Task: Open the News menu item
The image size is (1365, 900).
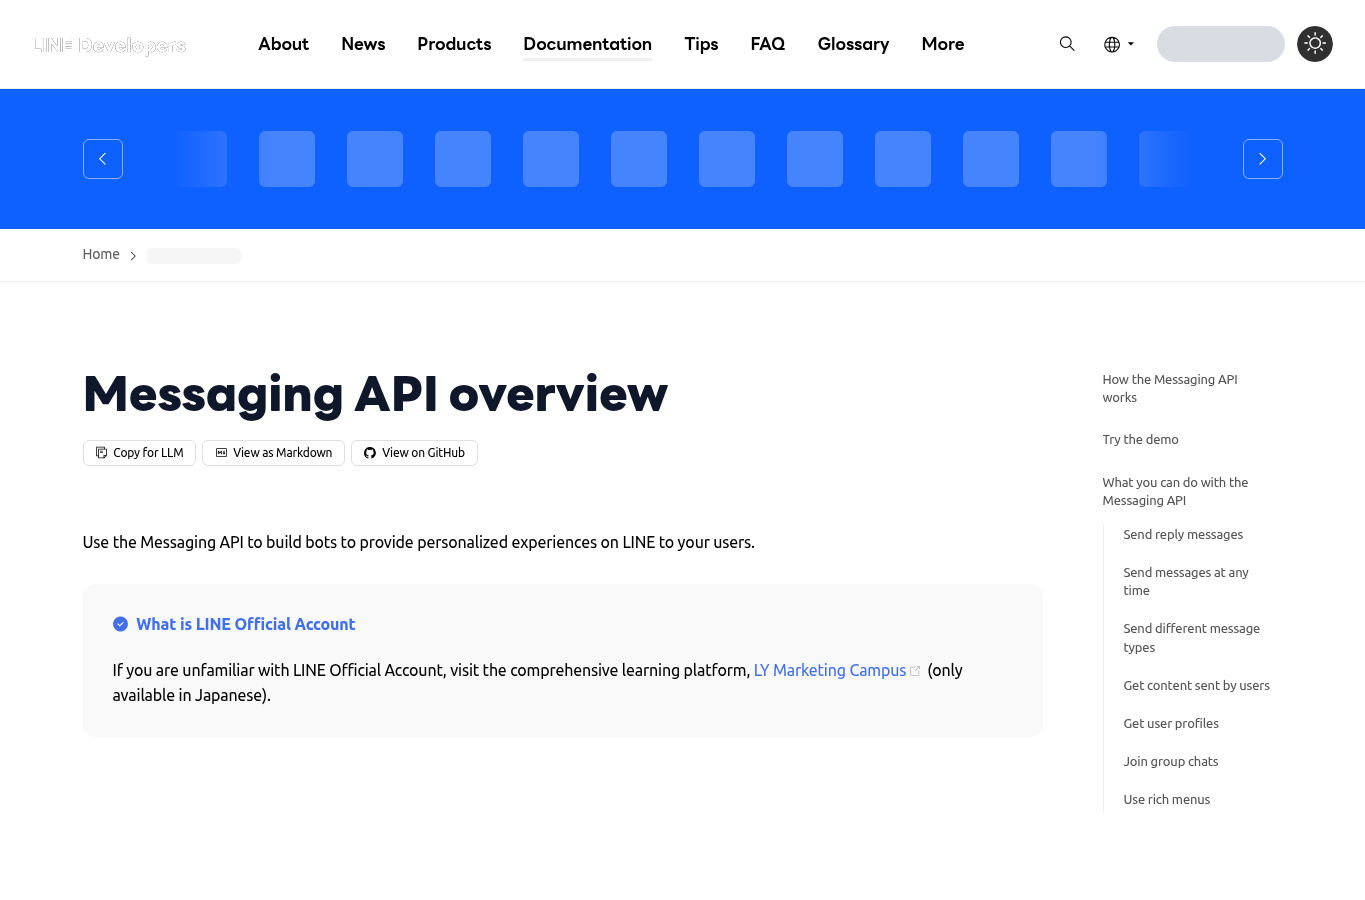Action: click(363, 44)
